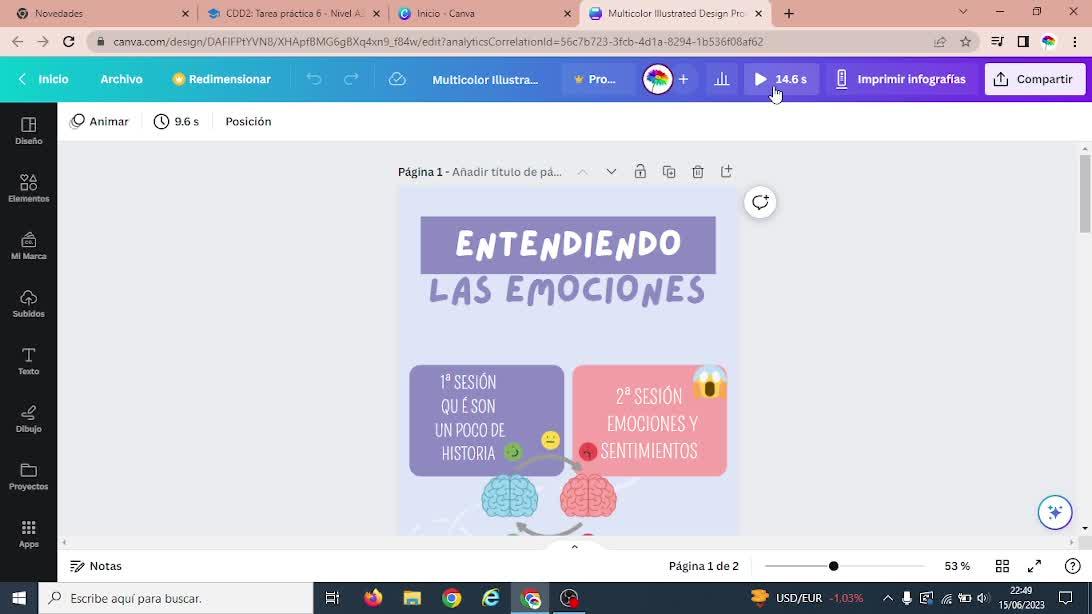Go back to Inicio
This screenshot has height=614, width=1092.
[x=43, y=79]
